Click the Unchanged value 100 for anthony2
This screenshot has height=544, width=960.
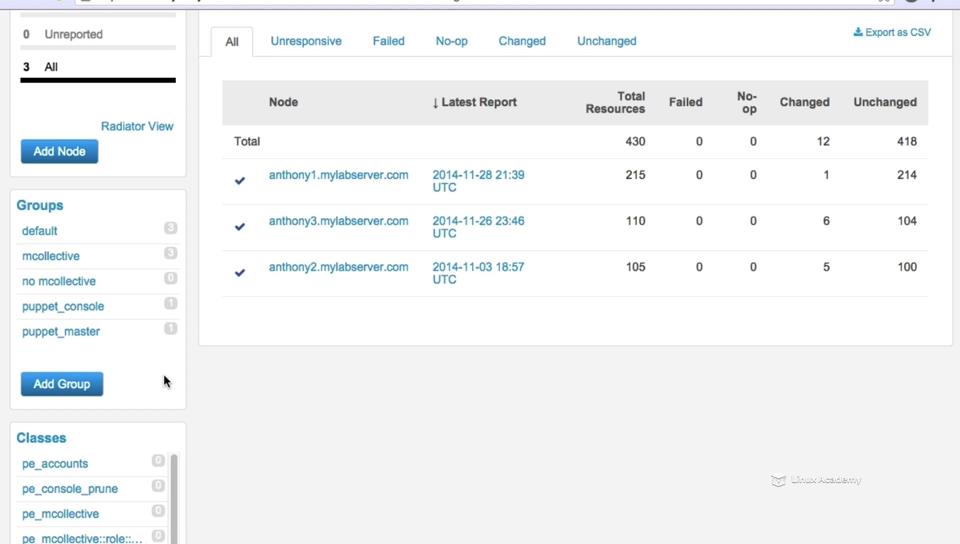[907, 267]
